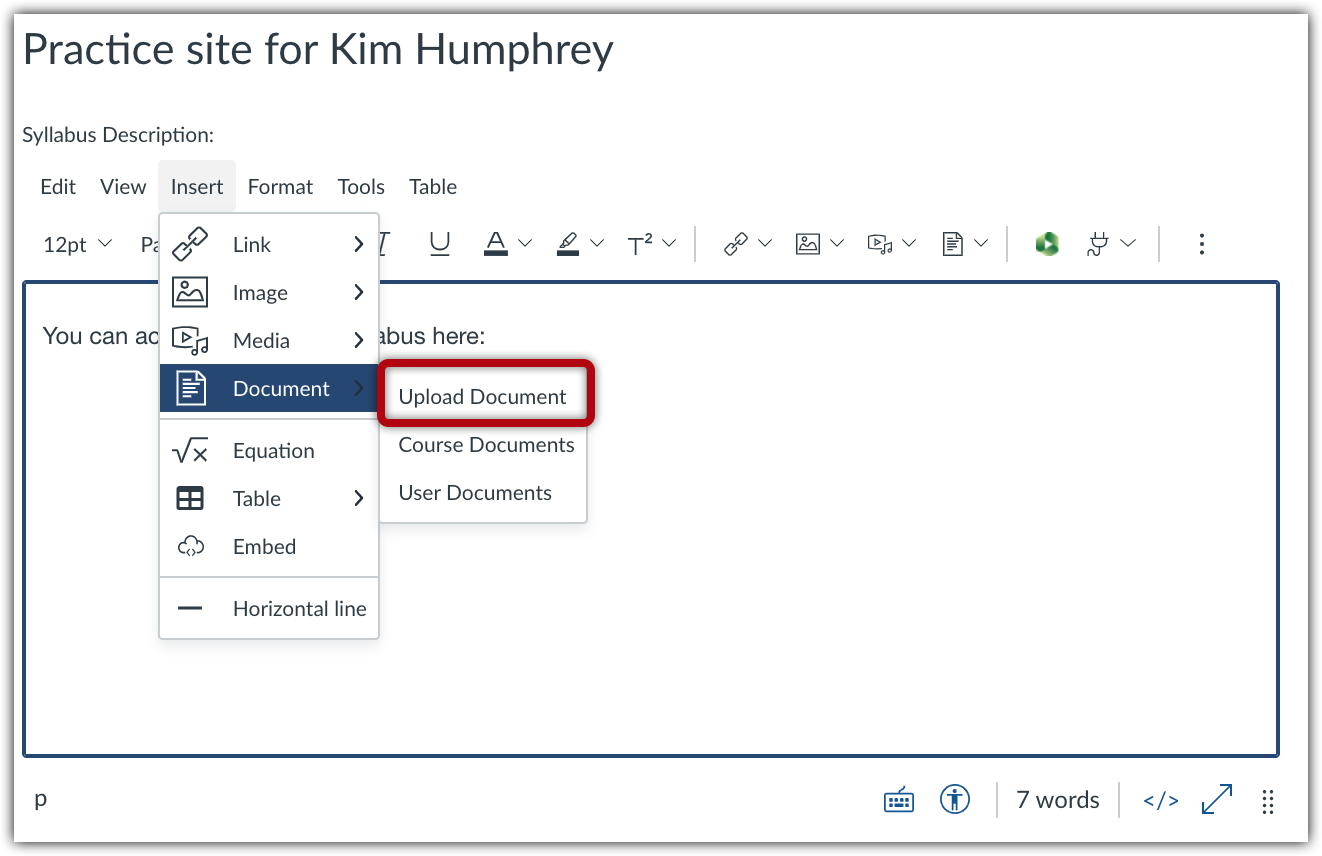Screen dimensions: 1322x856
Task: Toggle superscript formatting
Action: point(640,244)
